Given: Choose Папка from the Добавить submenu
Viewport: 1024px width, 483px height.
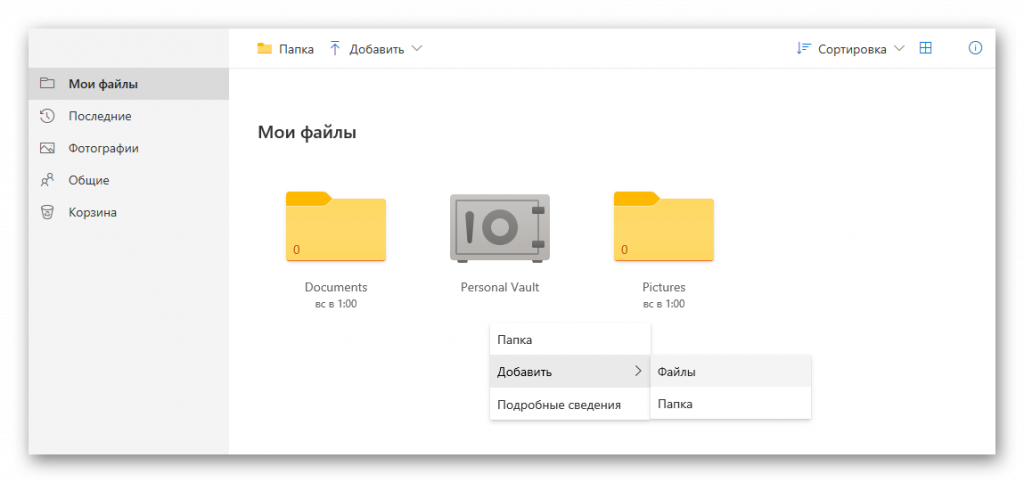Looking at the screenshot, I should [675, 404].
